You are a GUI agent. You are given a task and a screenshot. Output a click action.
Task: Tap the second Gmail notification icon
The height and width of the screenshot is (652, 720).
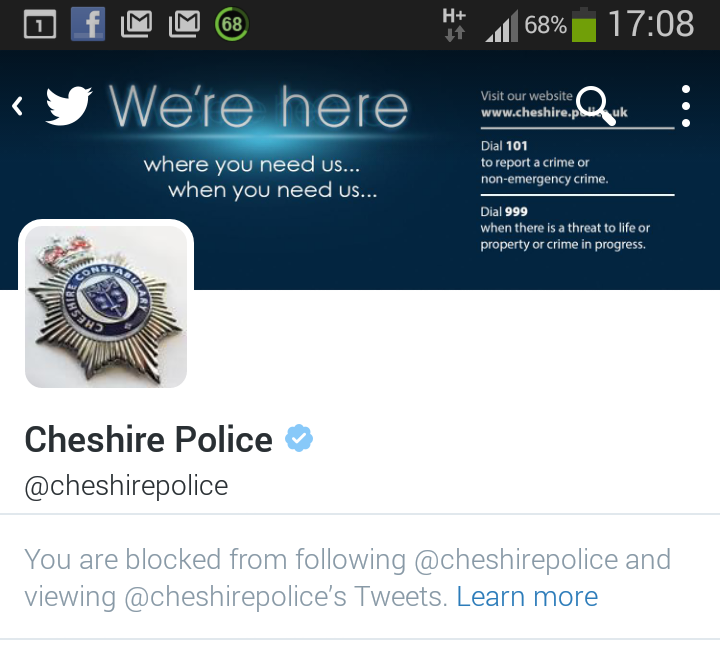[184, 24]
